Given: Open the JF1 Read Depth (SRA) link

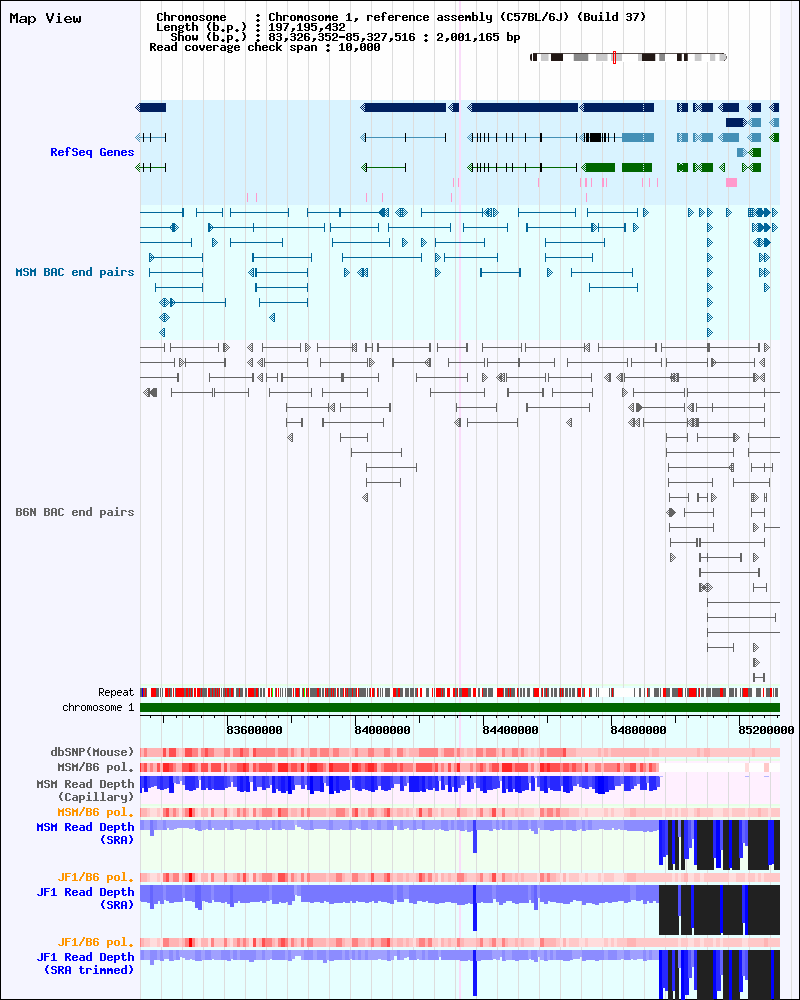Looking at the screenshot, I should tap(85, 899).
